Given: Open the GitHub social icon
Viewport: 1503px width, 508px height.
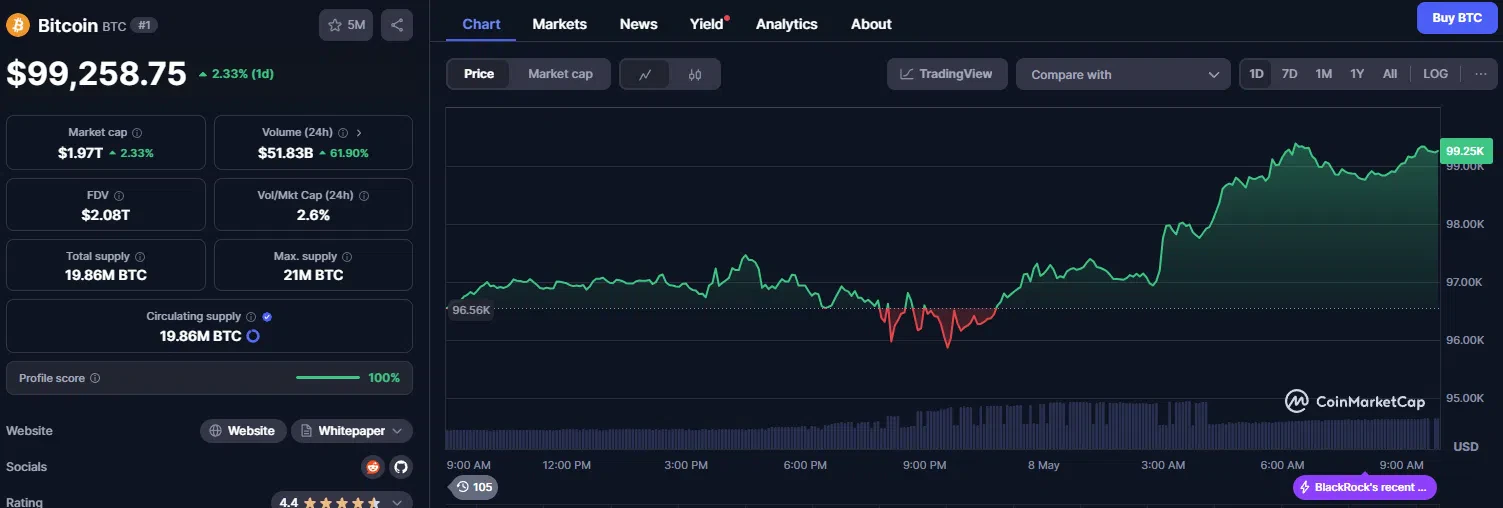Looking at the screenshot, I should tap(401, 467).
